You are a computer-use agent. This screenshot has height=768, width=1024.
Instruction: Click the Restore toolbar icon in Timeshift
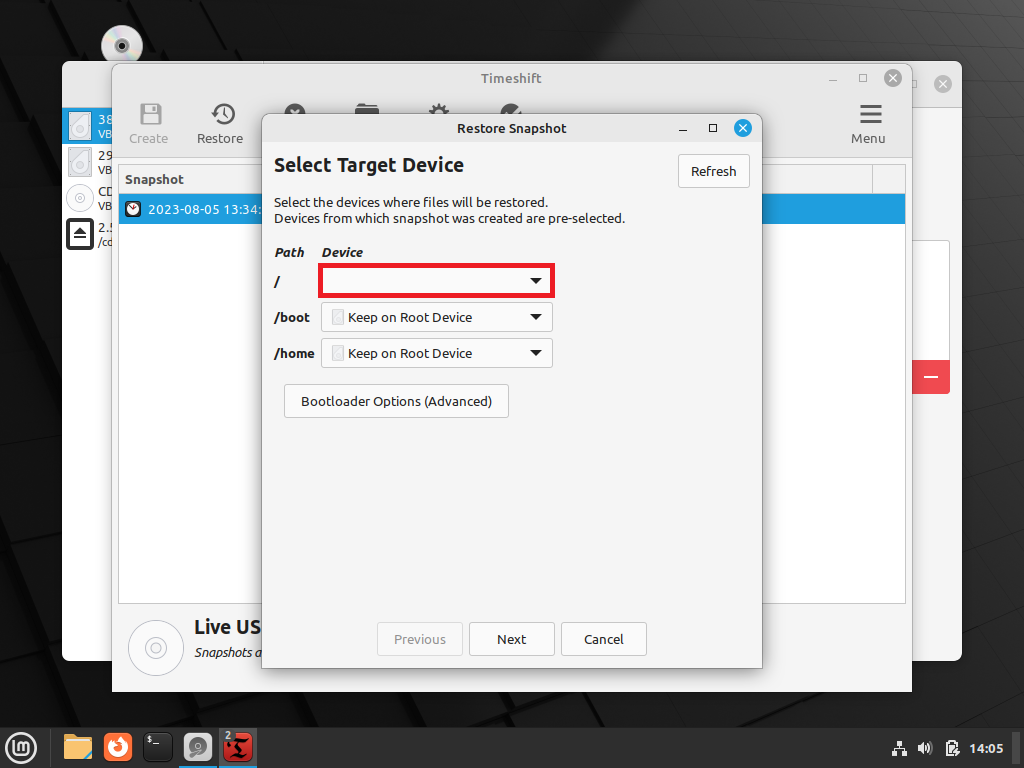[220, 123]
